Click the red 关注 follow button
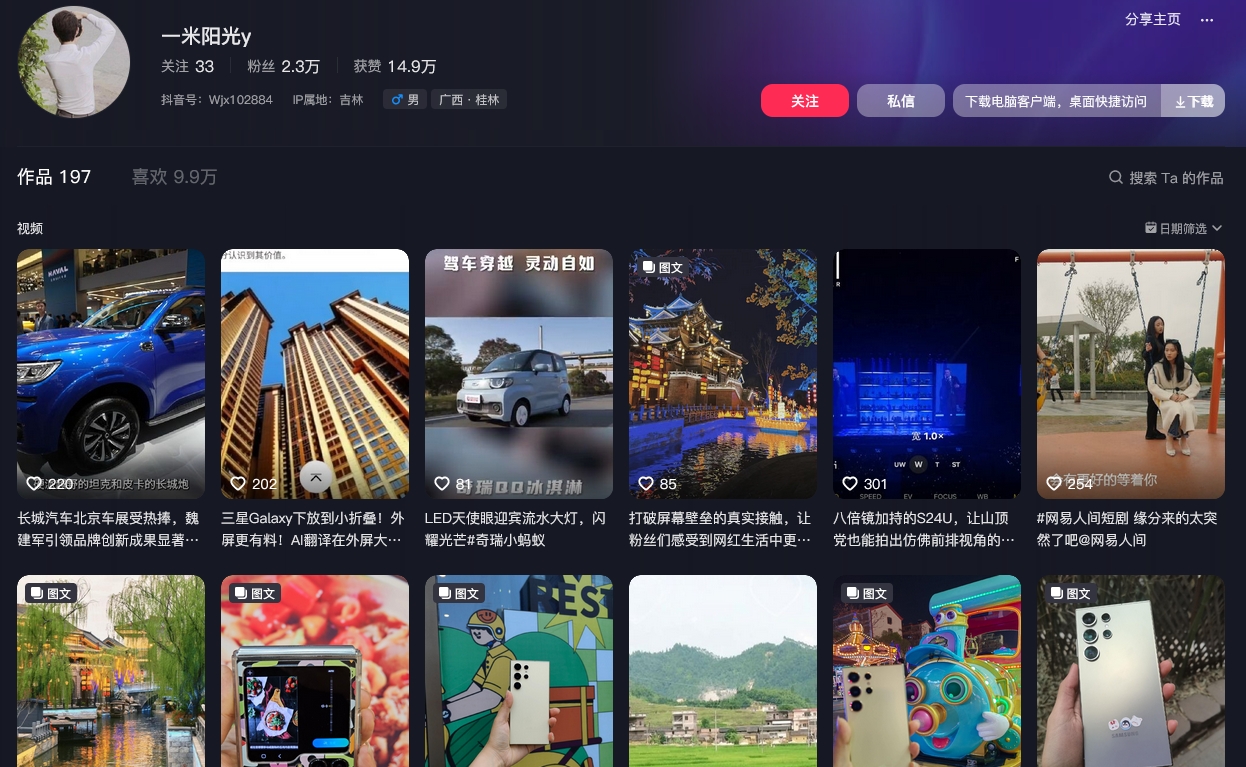Screen dimensions: 1246x767 click(x=805, y=101)
